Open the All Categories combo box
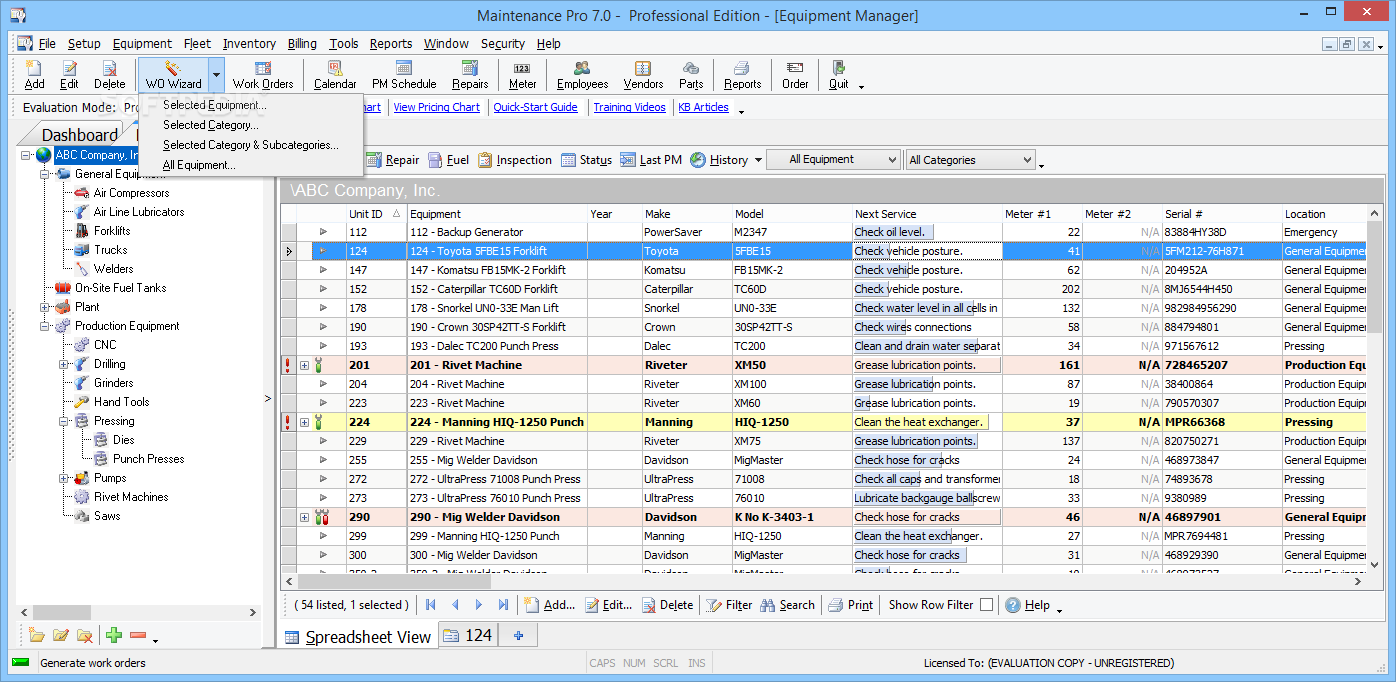1396x682 pixels. [x=971, y=160]
